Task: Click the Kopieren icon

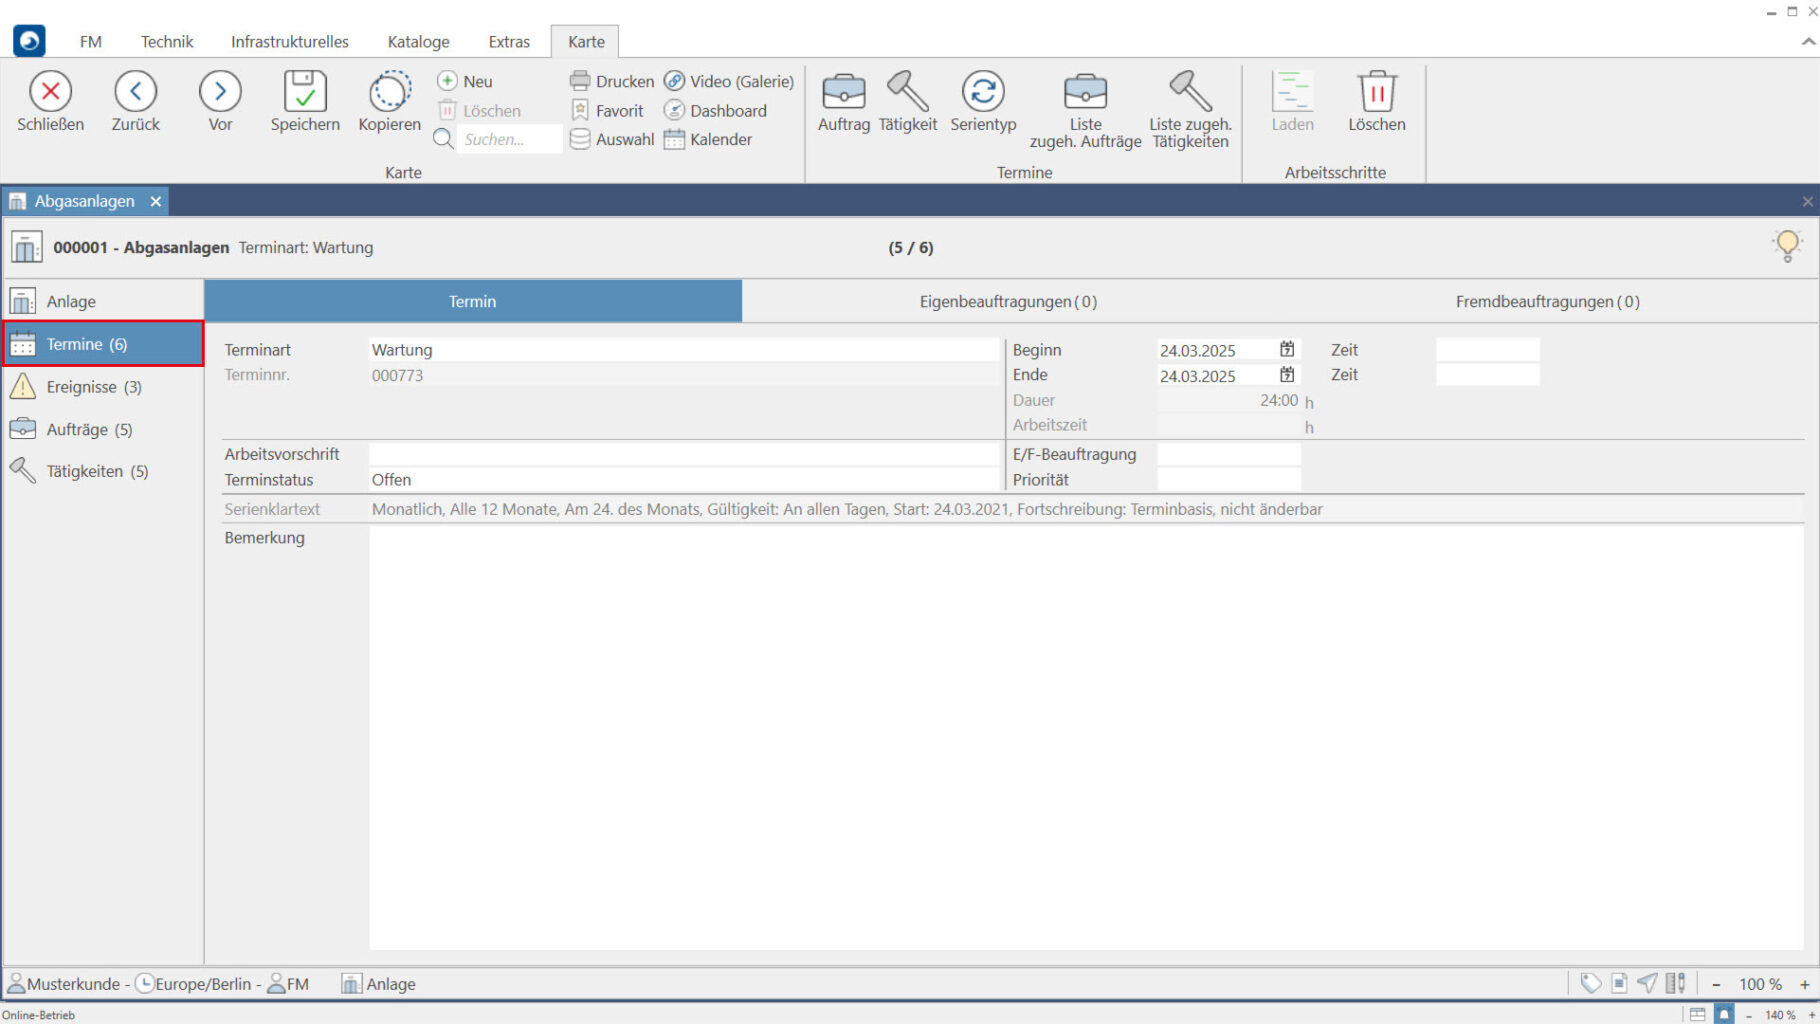Action: (389, 92)
